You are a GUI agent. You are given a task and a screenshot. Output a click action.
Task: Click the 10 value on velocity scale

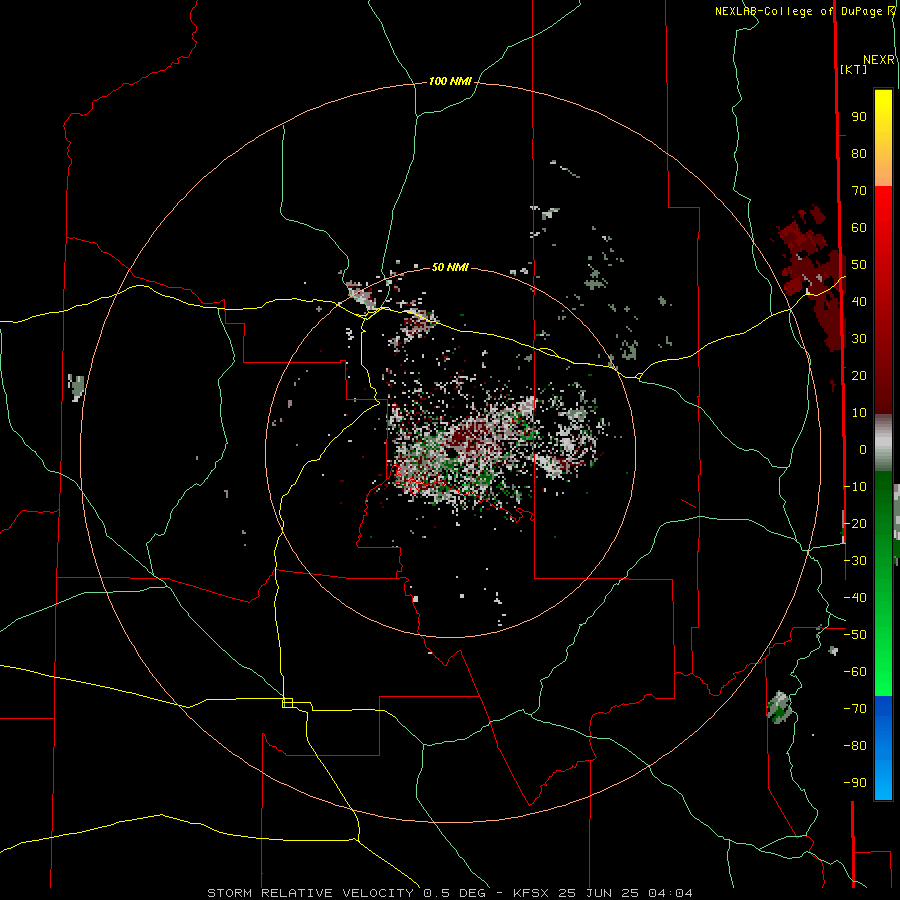[859, 413]
